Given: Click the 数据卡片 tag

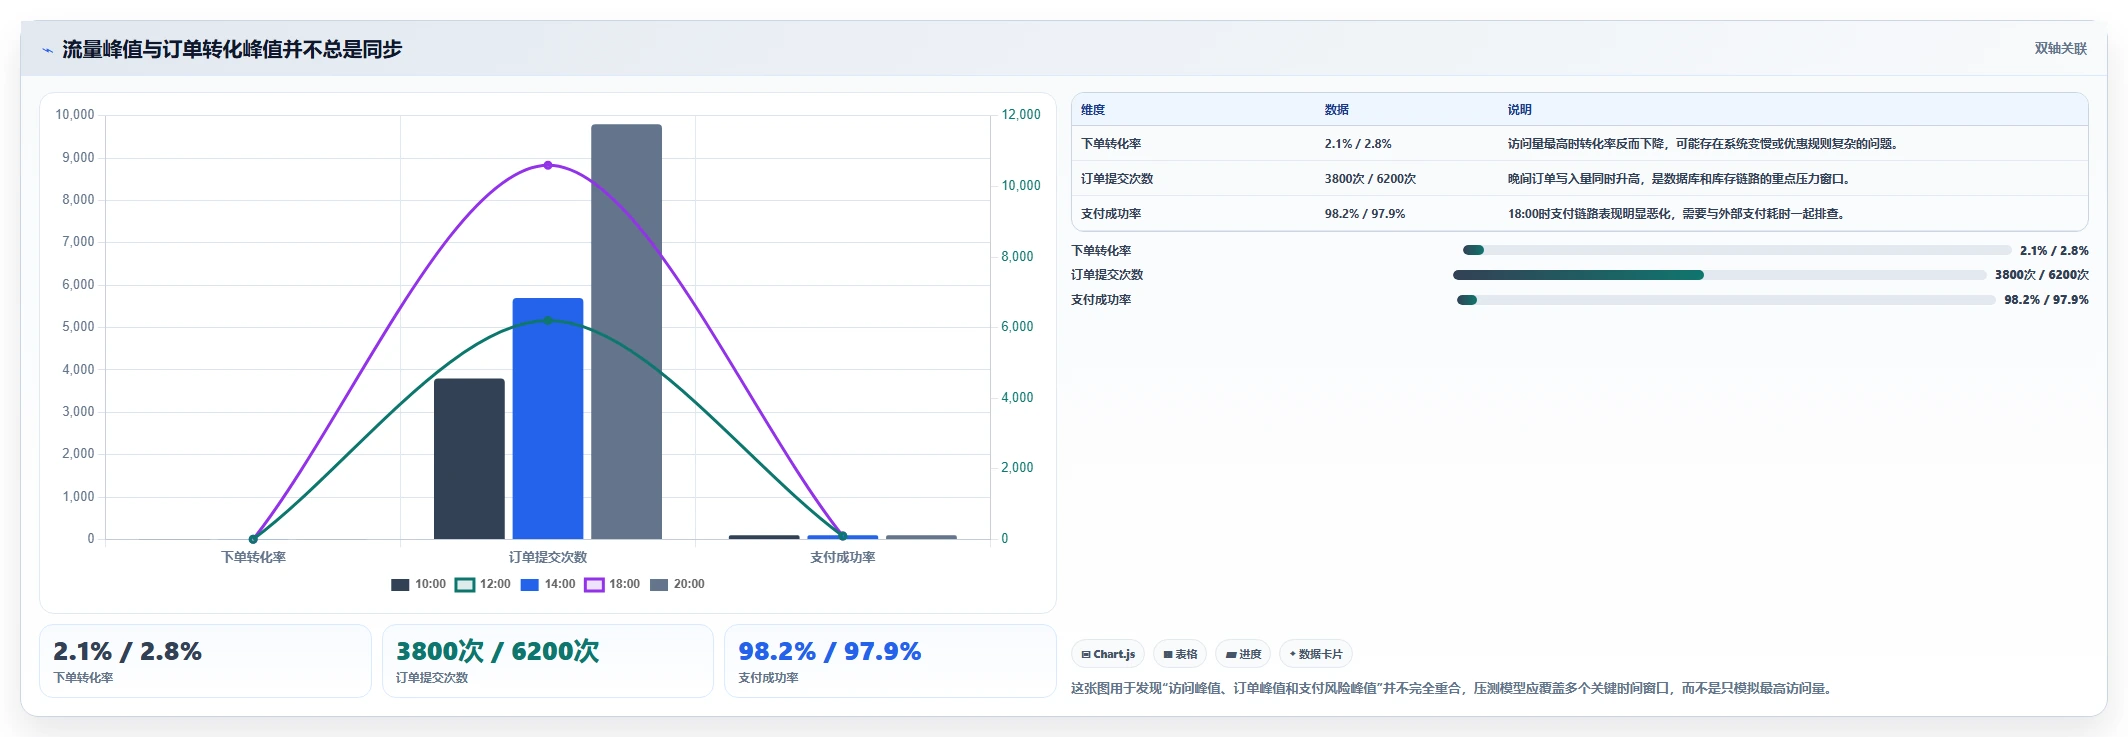Looking at the screenshot, I should point(1316,654).
